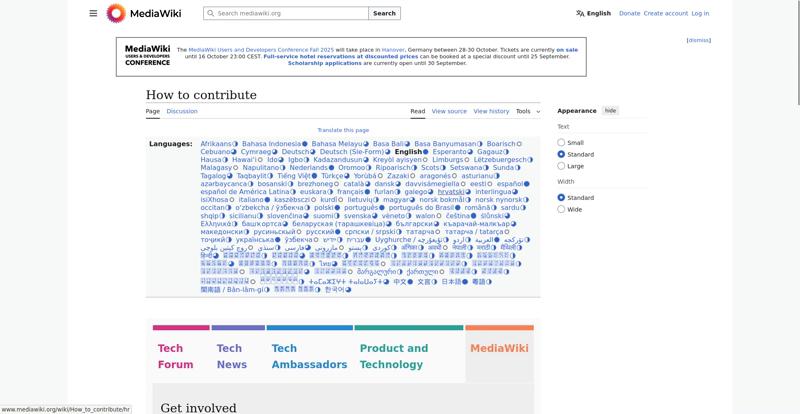Click the language translate icon beside English

pos(580,13)
